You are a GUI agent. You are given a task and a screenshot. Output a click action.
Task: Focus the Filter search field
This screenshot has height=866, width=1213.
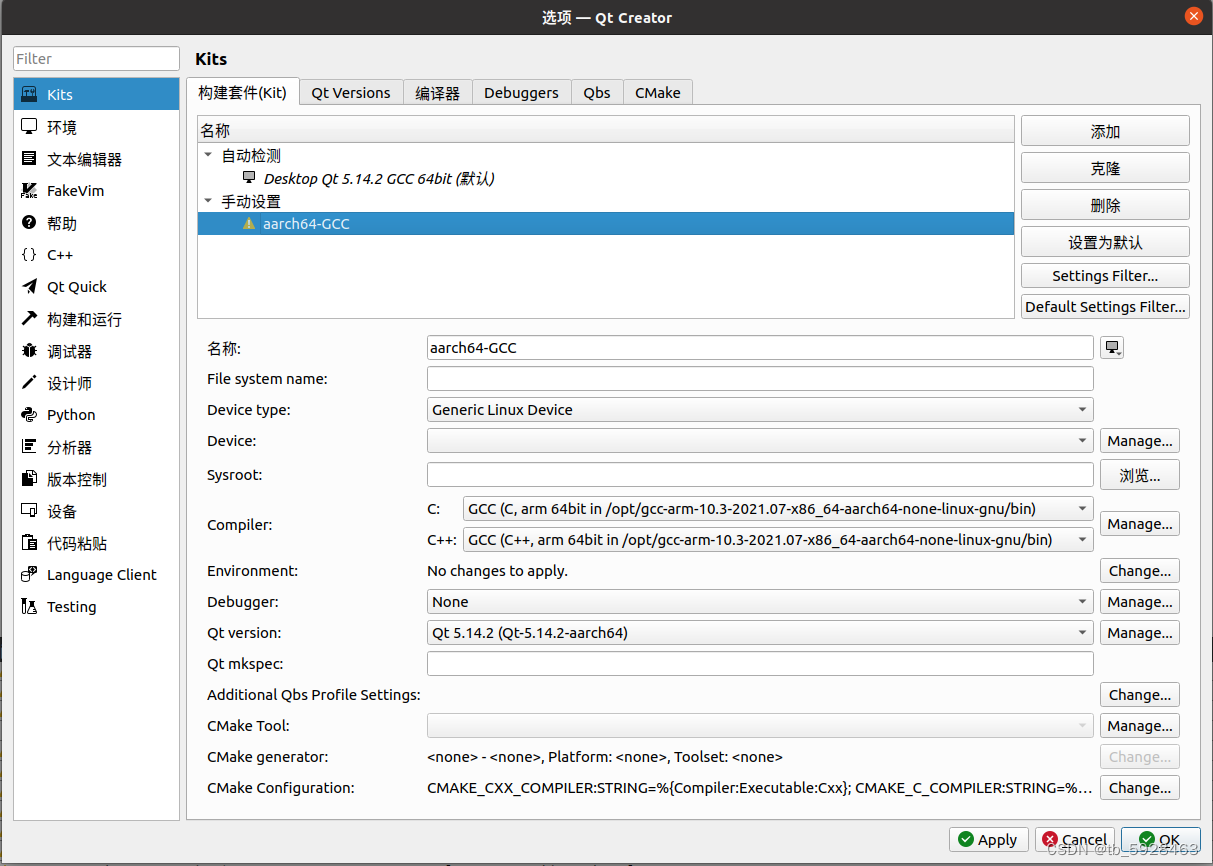pyautogui.click(x=96, y=59)
